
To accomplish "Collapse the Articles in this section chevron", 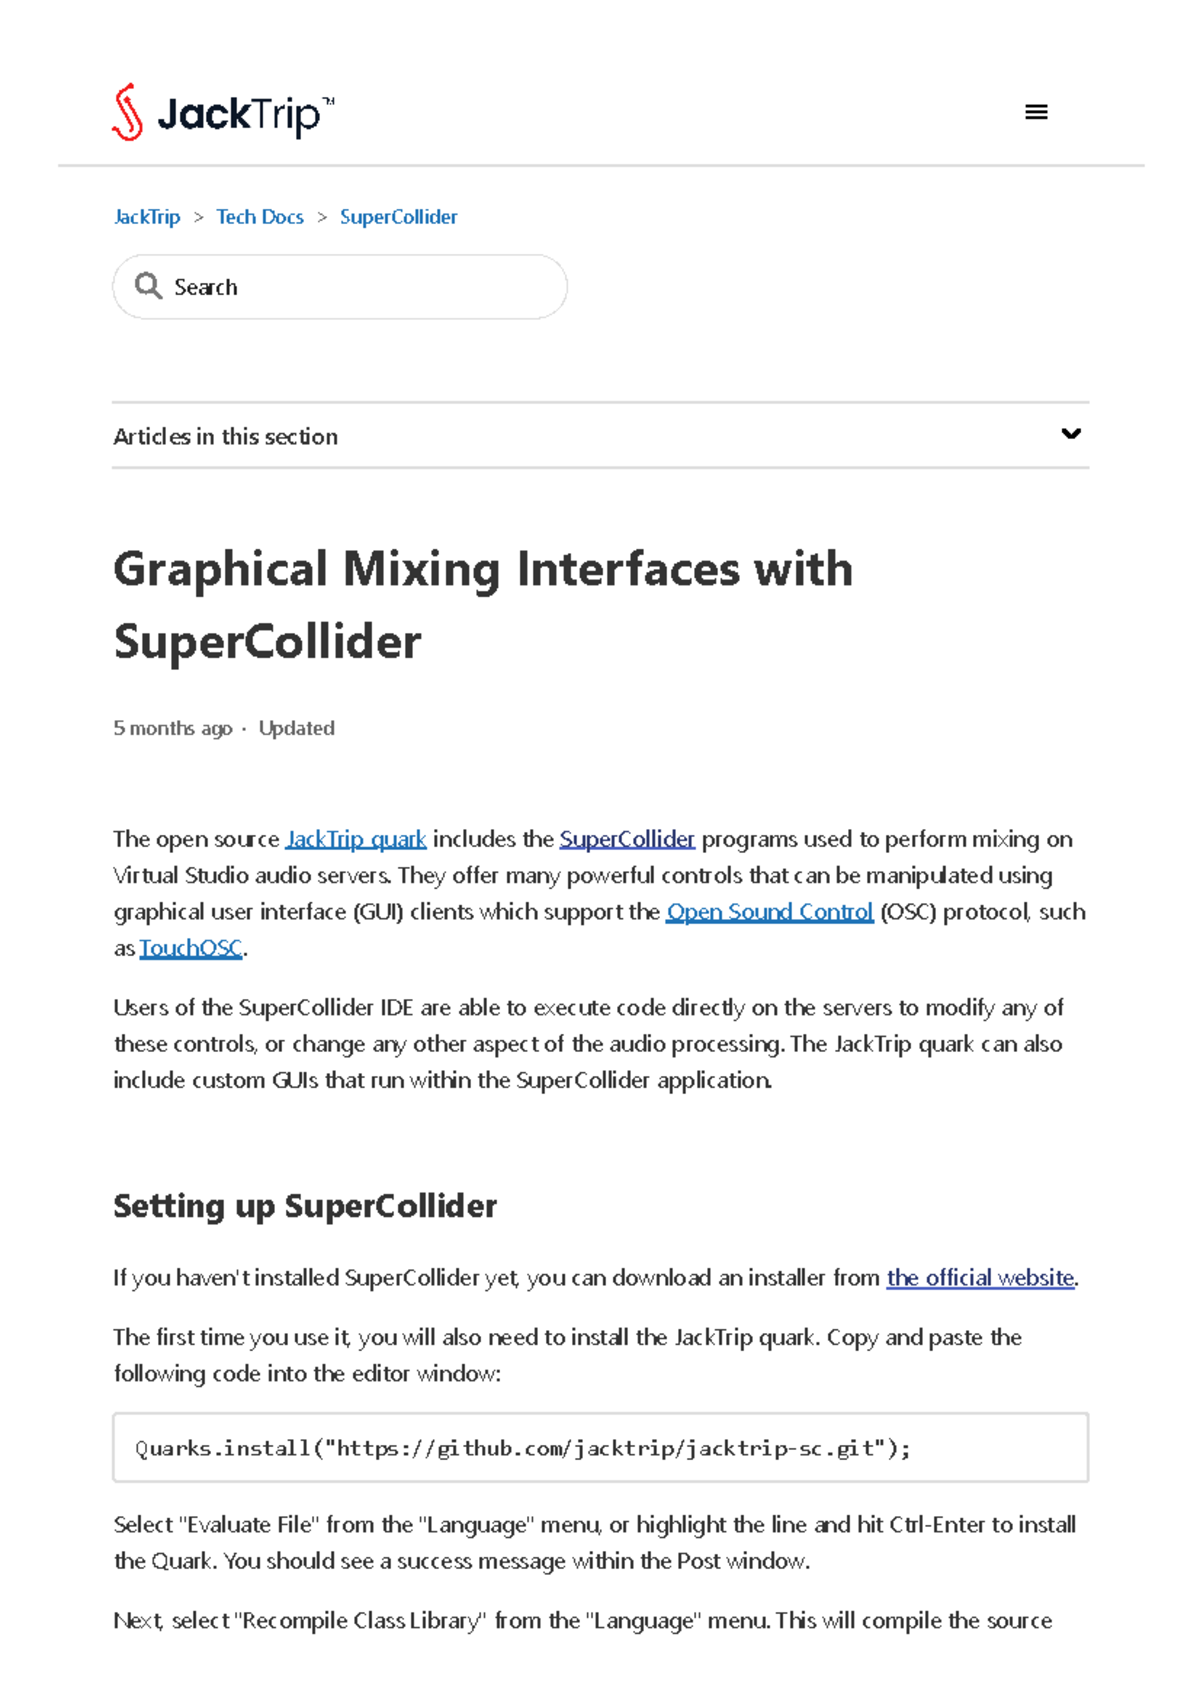I will [1070, 433].
